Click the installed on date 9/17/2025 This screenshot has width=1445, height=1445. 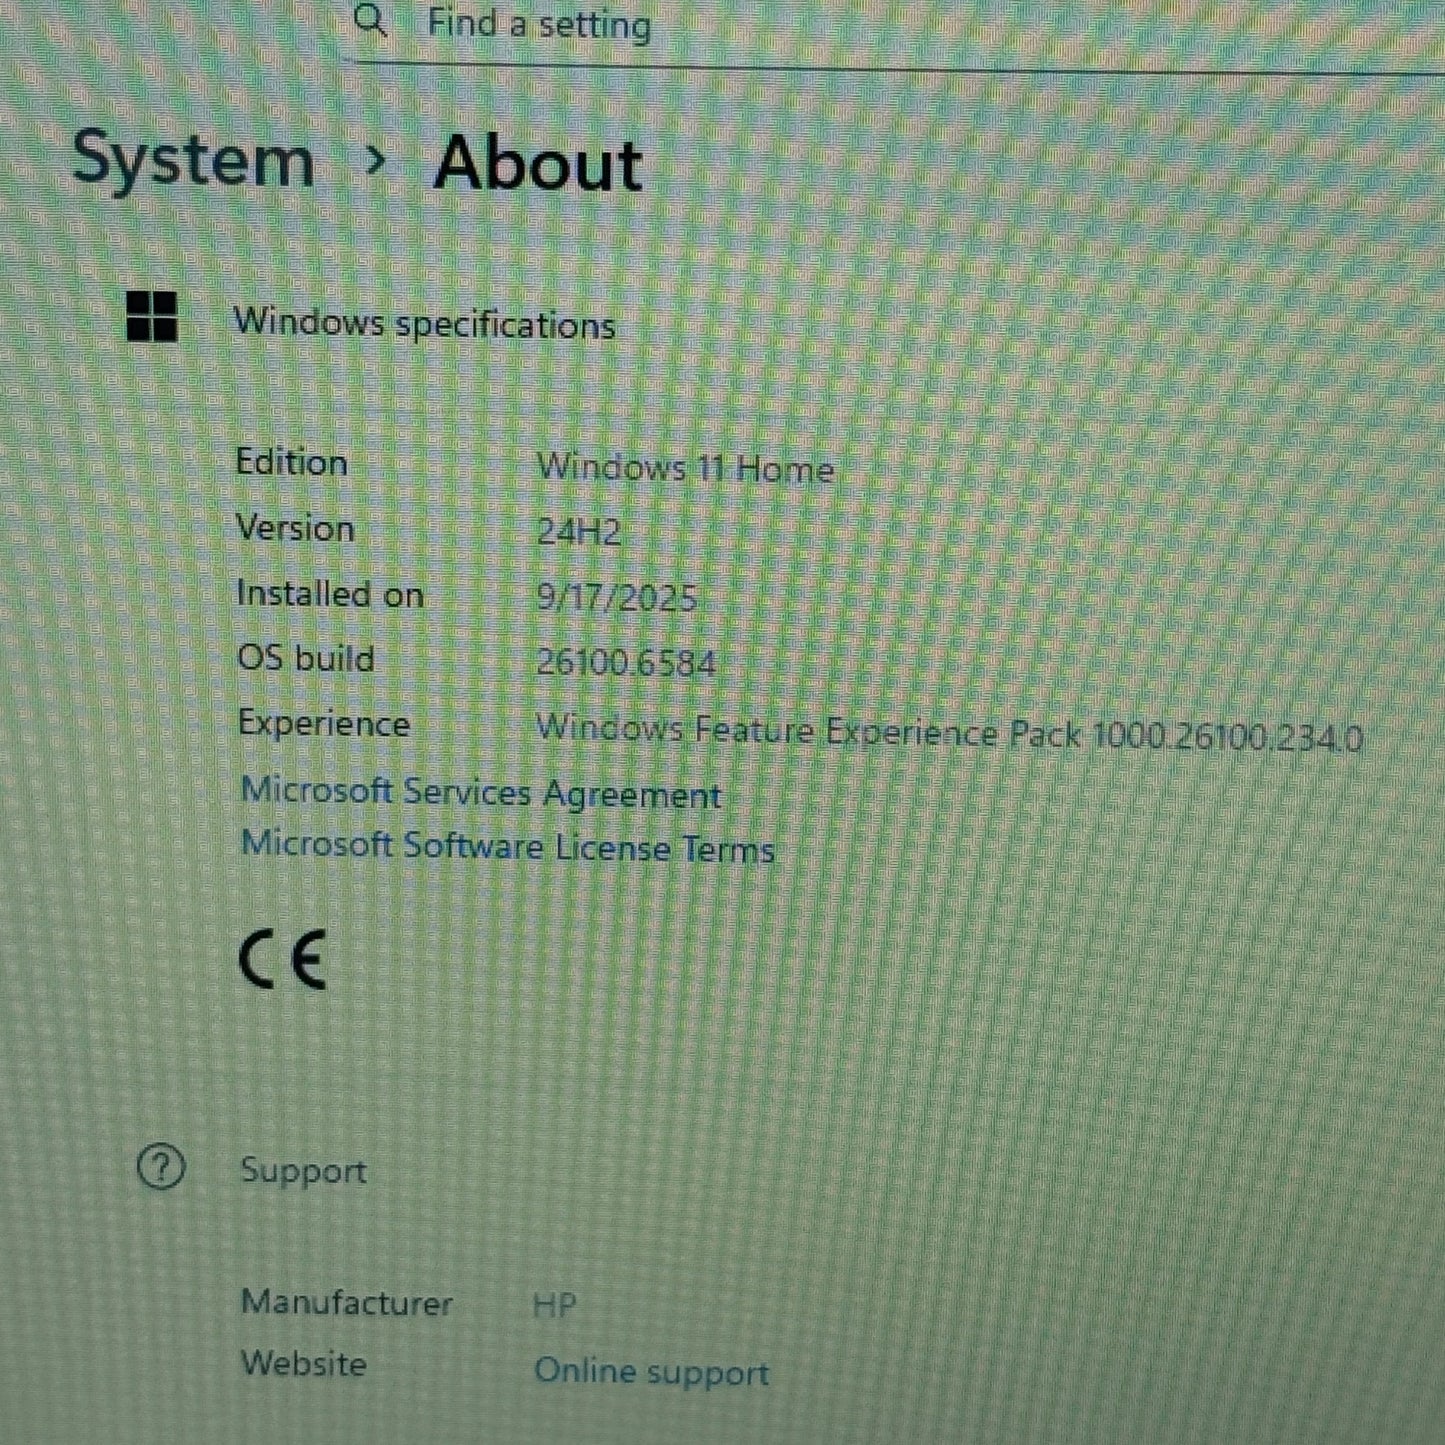click(616, 597)
